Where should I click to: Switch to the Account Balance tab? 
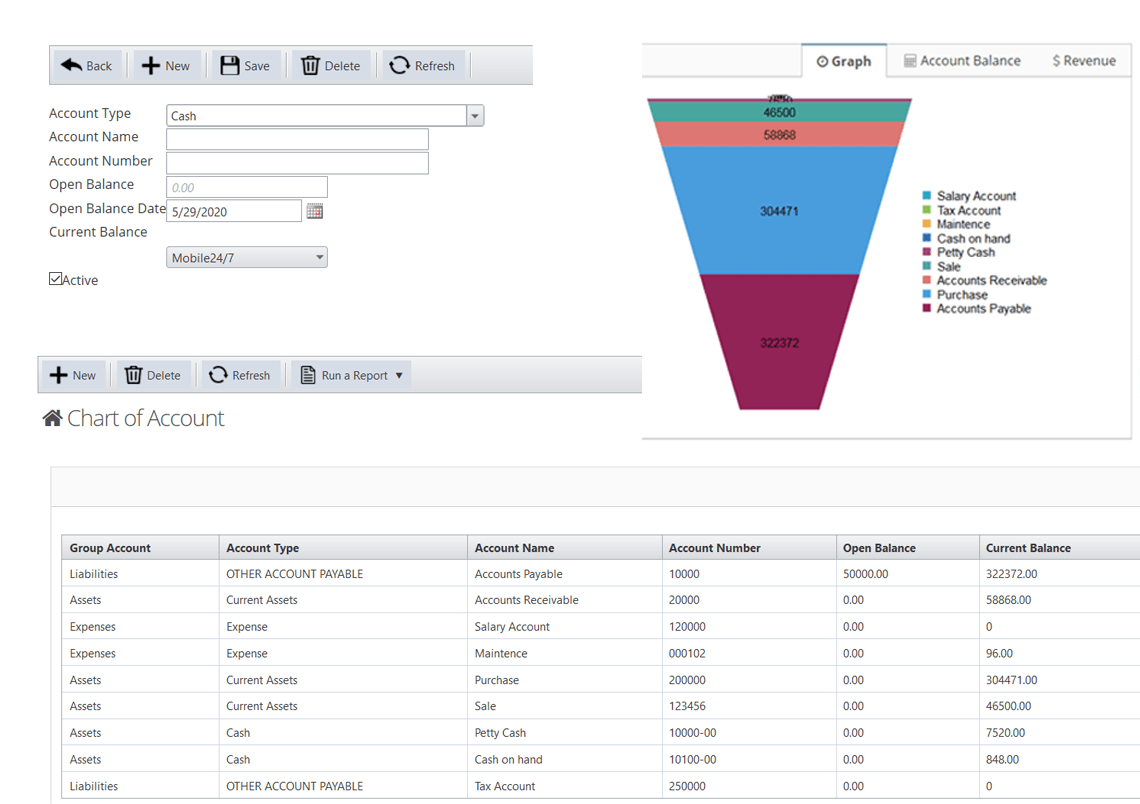click(x=962, y=60)
